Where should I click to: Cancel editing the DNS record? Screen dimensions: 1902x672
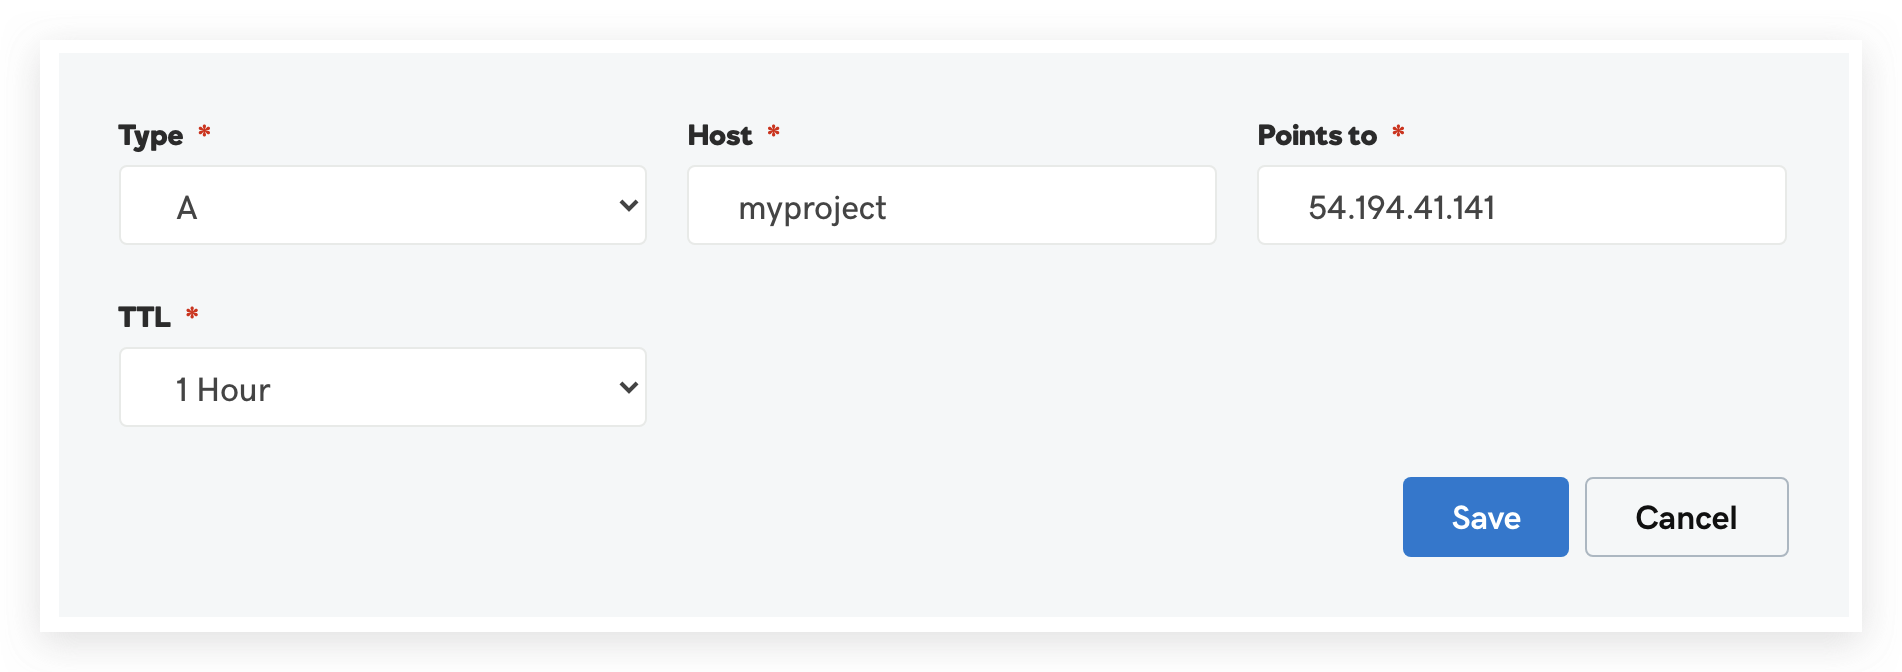coord(1686,517)
